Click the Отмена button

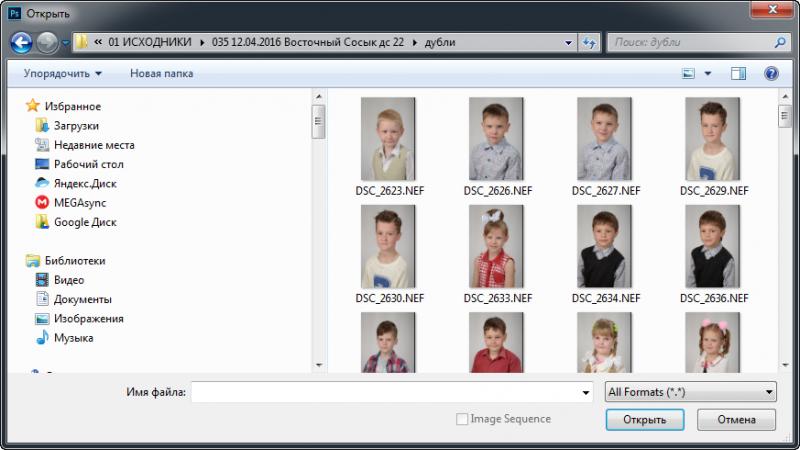tap(736, 419)
